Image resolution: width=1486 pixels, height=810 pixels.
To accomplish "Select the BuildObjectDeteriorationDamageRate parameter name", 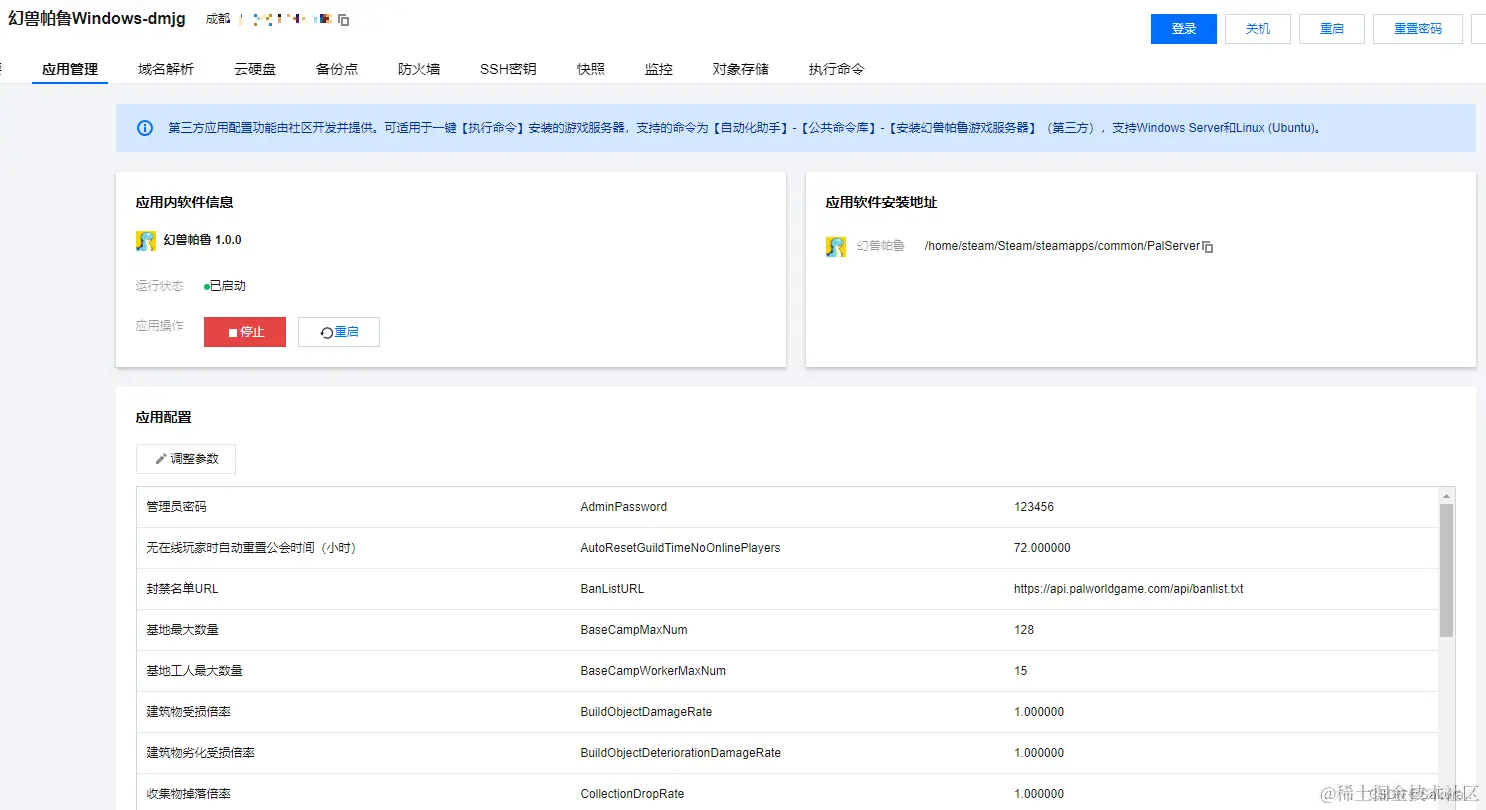I will [681, 753].
